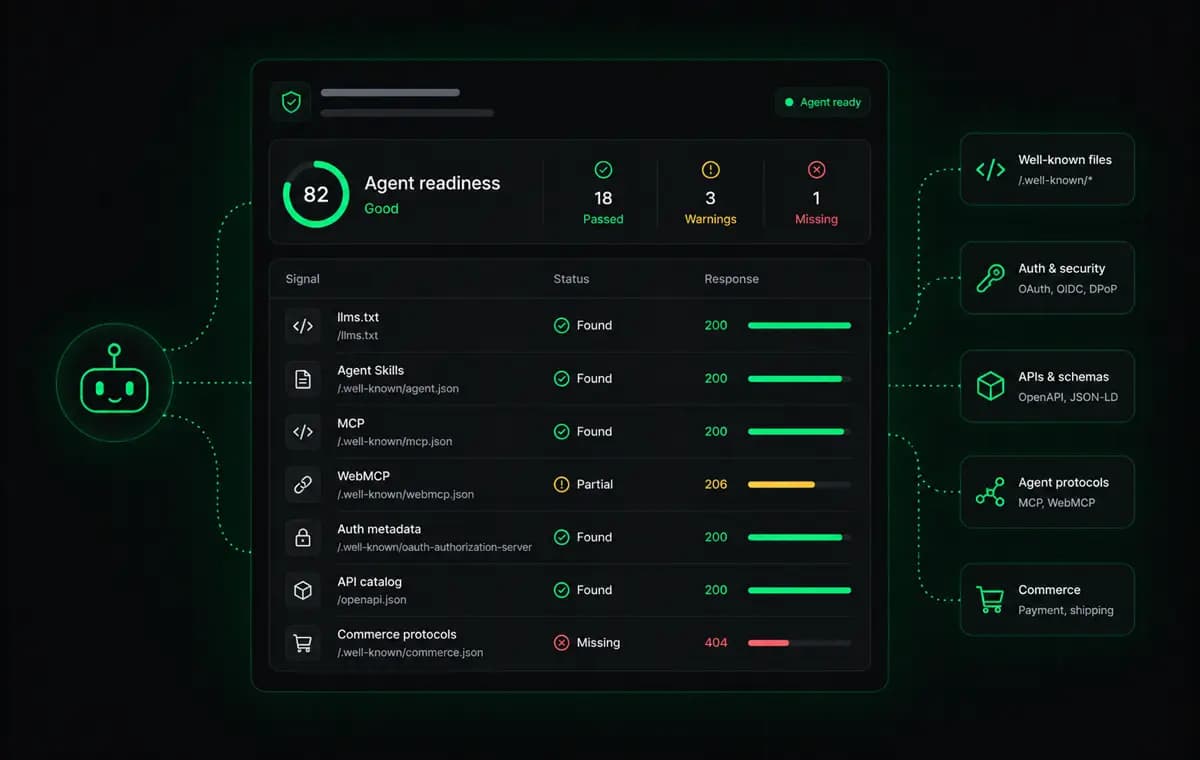
Task: Click the Agent protocols network icon
Action: point(990,492)
